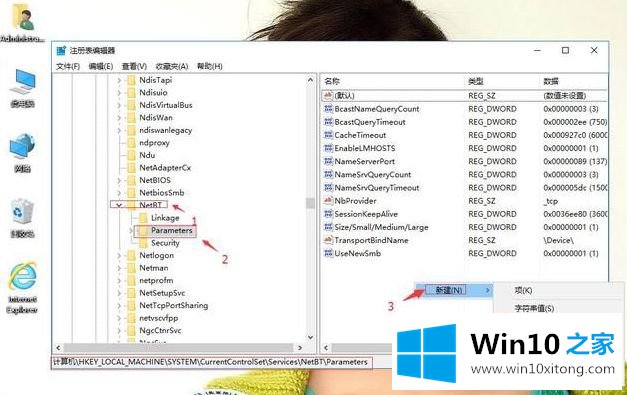Click values pane horizontal scrollbar left arrow
This screenshot has width=627, height=395.
[326, 348]
